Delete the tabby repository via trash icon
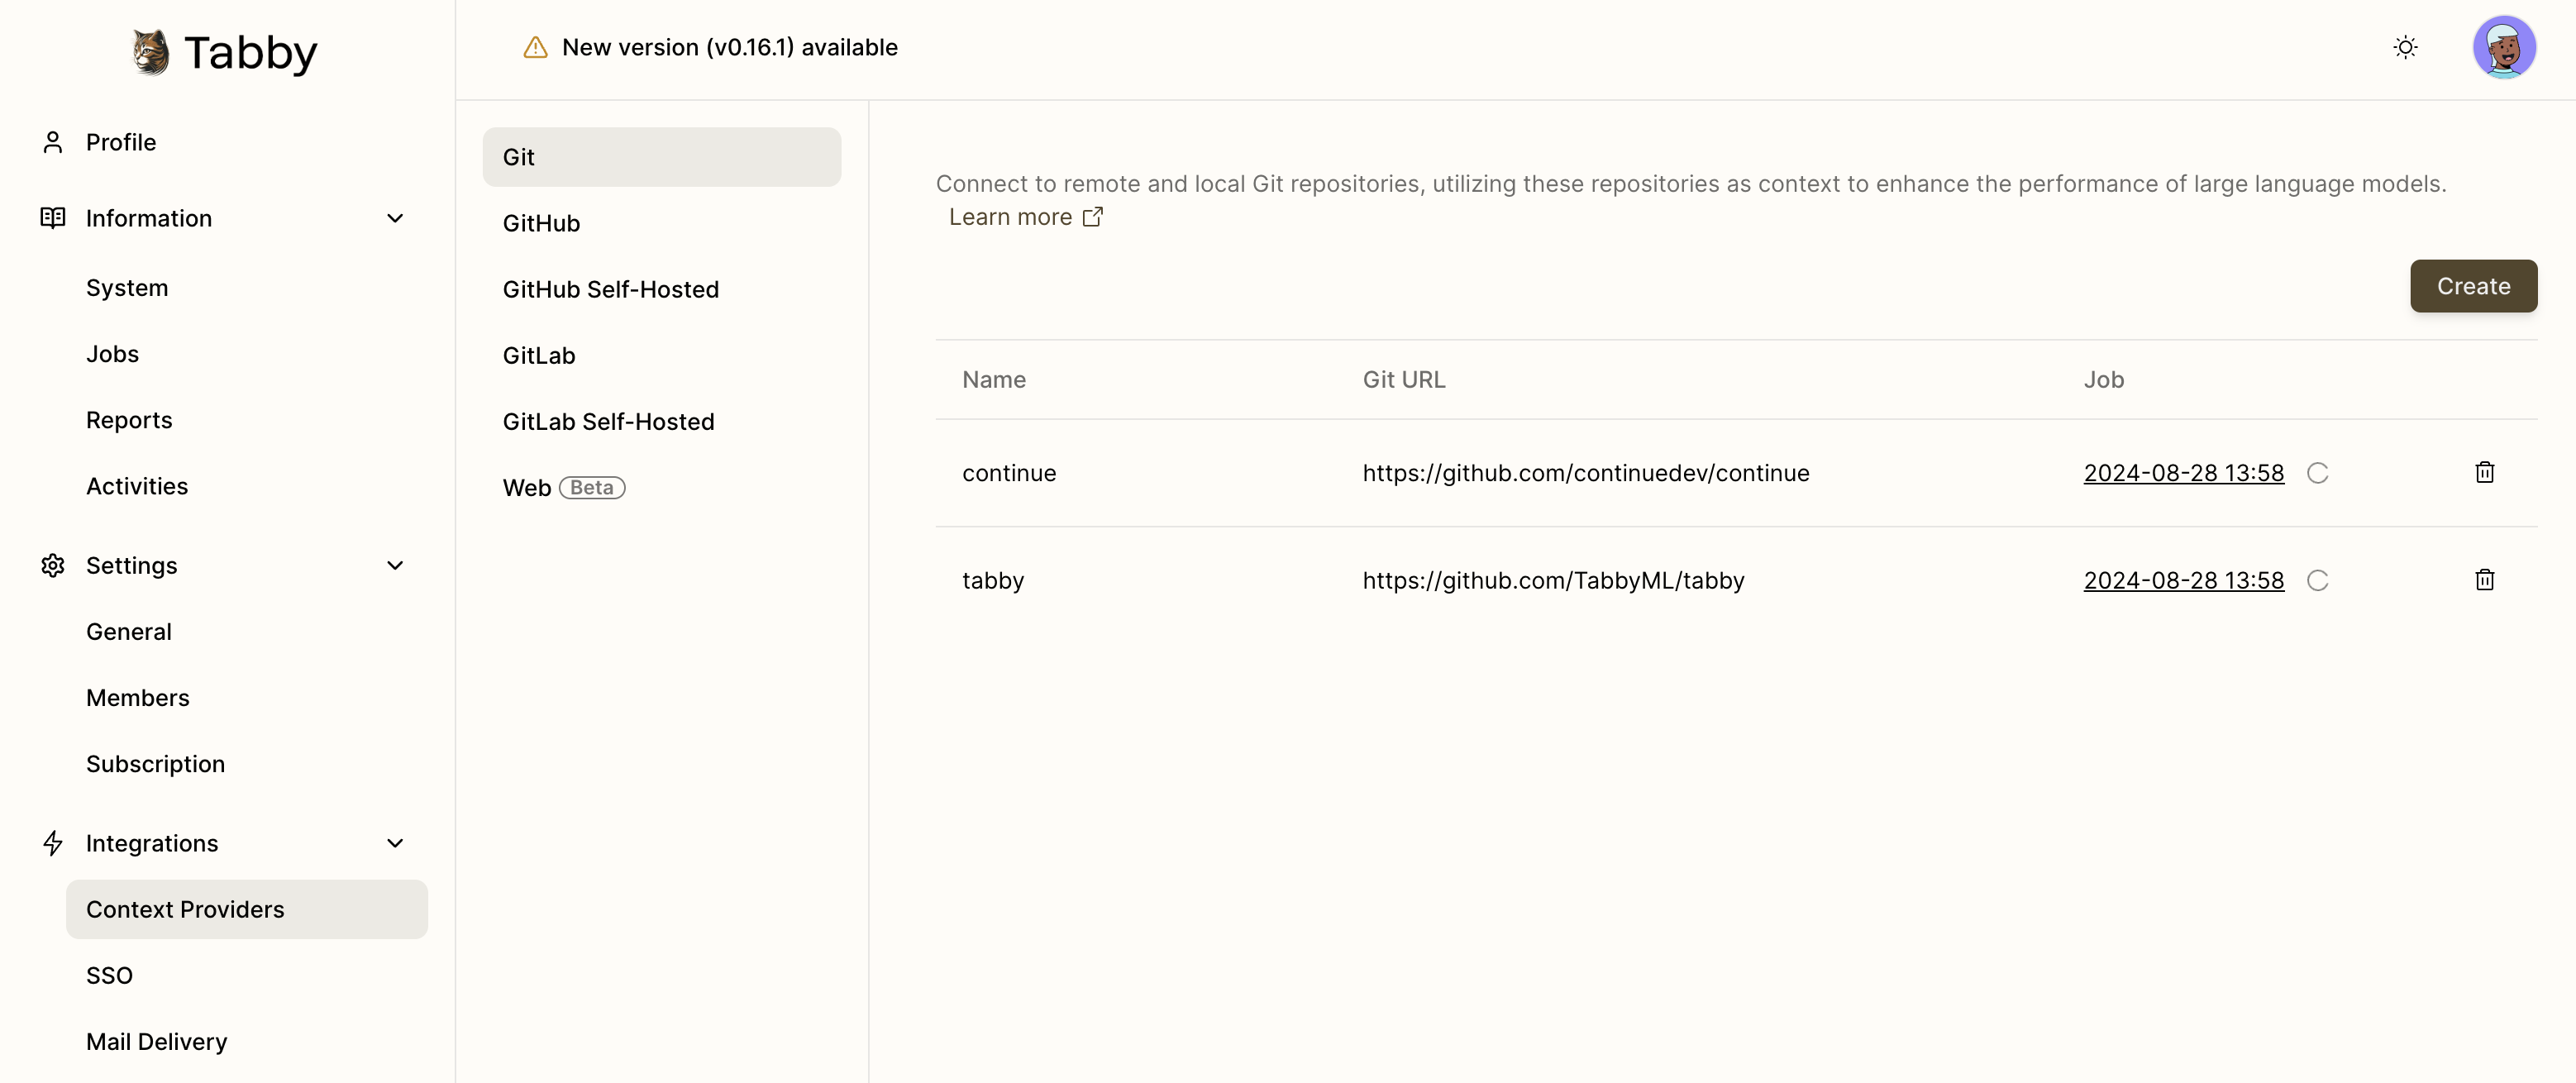 2484,580
